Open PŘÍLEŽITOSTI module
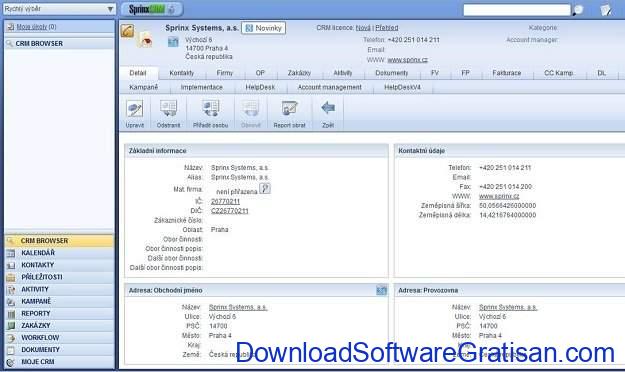 (59, 277)
